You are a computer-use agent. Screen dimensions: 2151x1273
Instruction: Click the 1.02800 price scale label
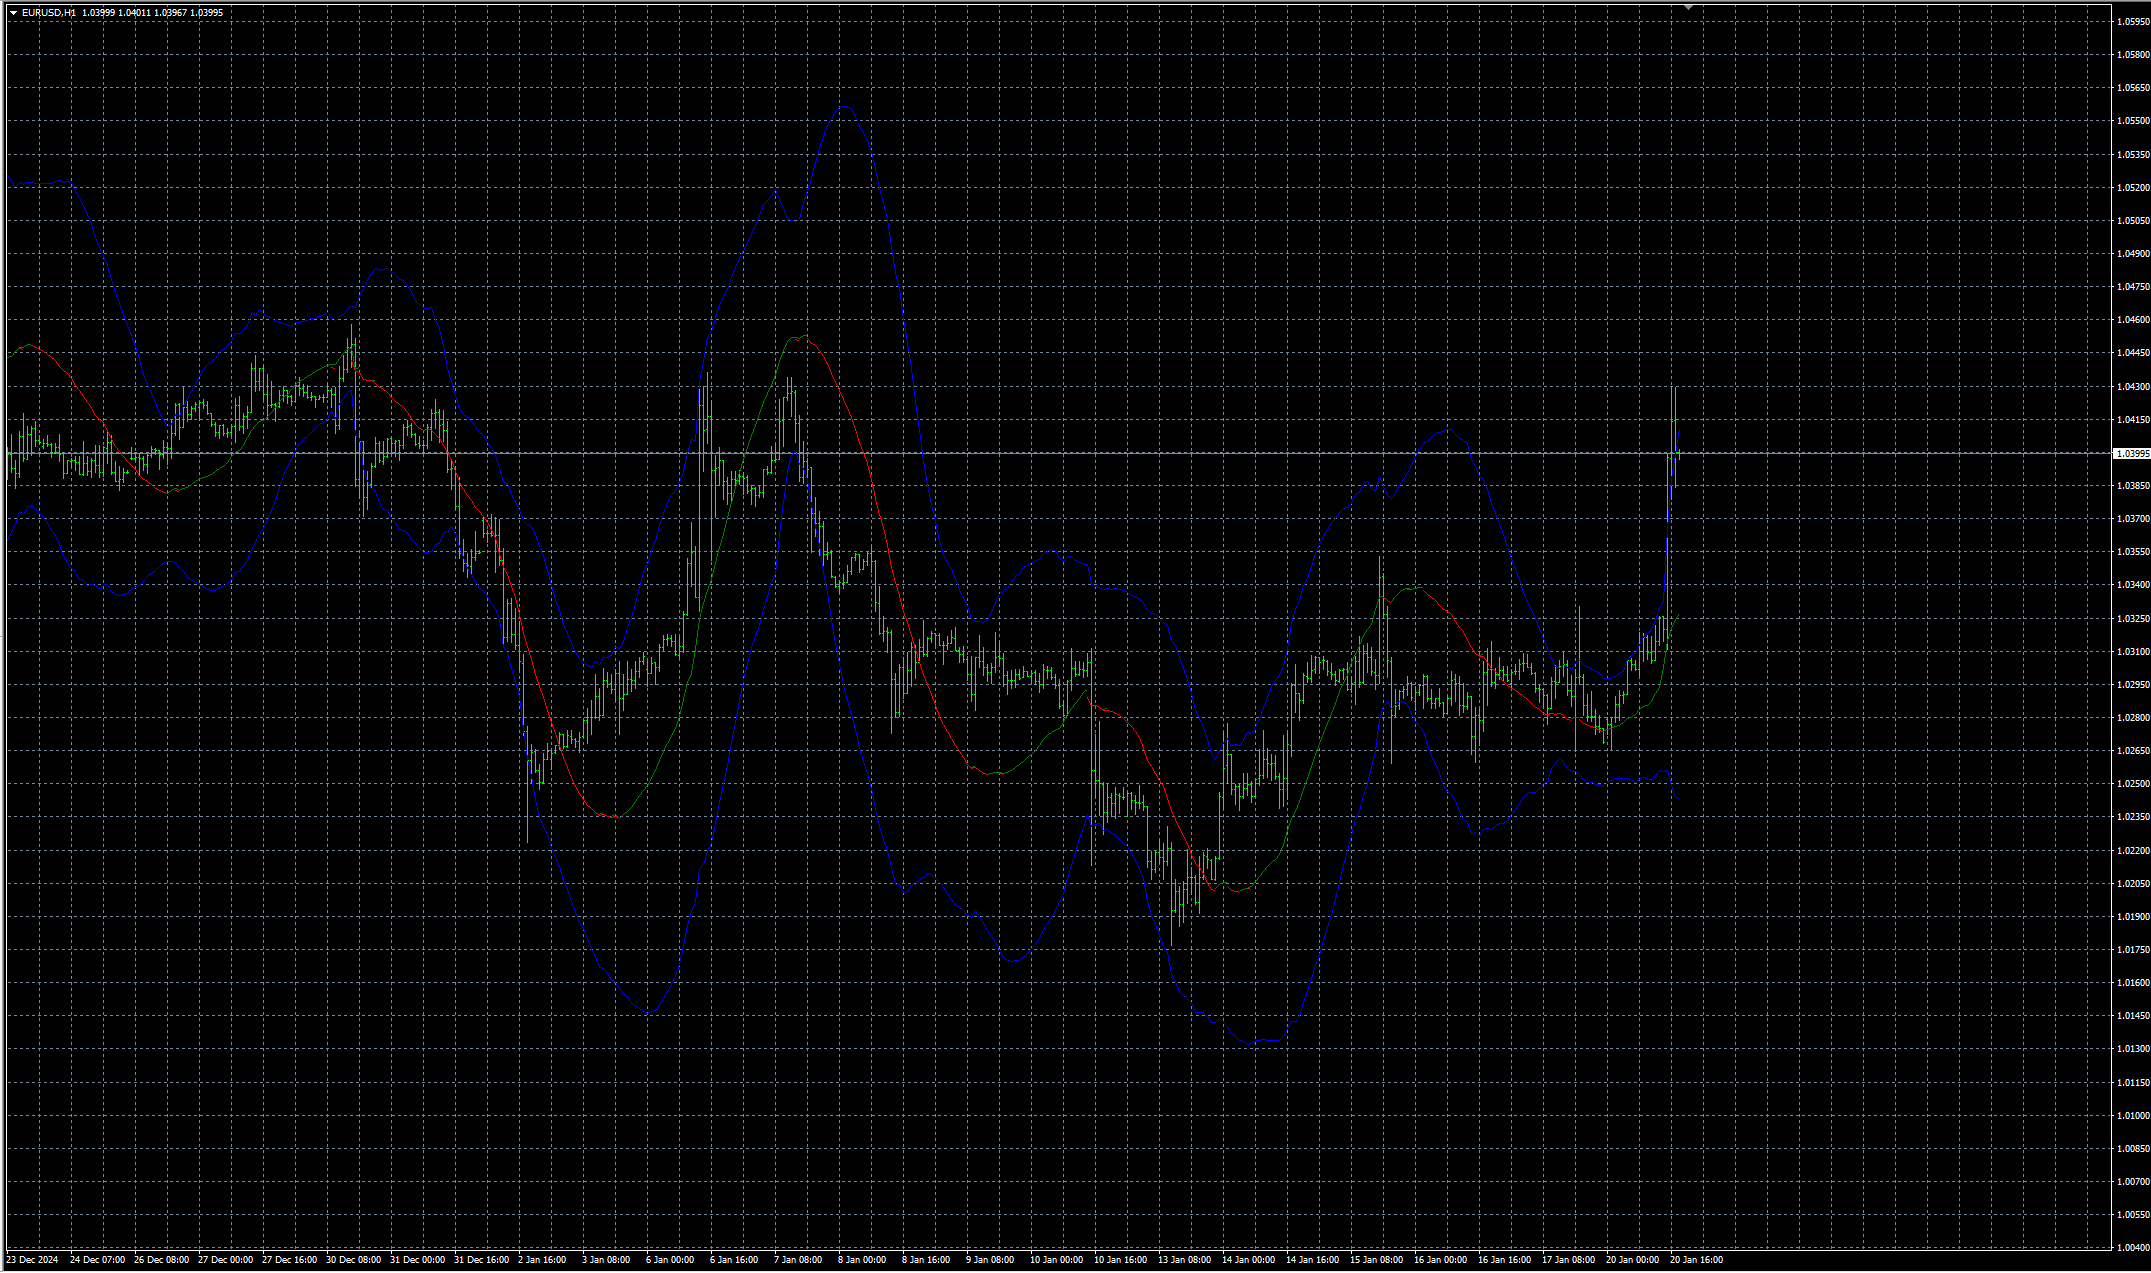[x=2133, y=718]
